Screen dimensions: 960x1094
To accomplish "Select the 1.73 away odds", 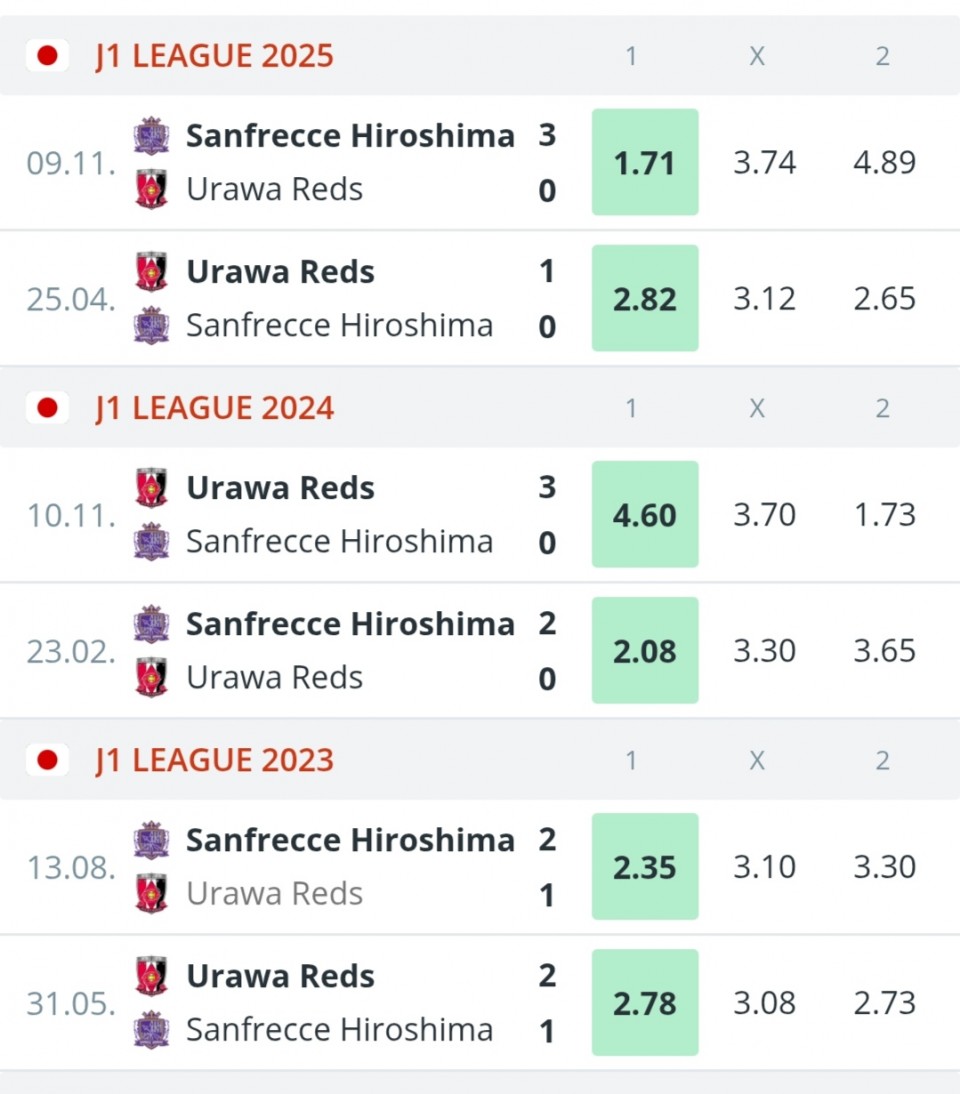I will tap(884, 515).
